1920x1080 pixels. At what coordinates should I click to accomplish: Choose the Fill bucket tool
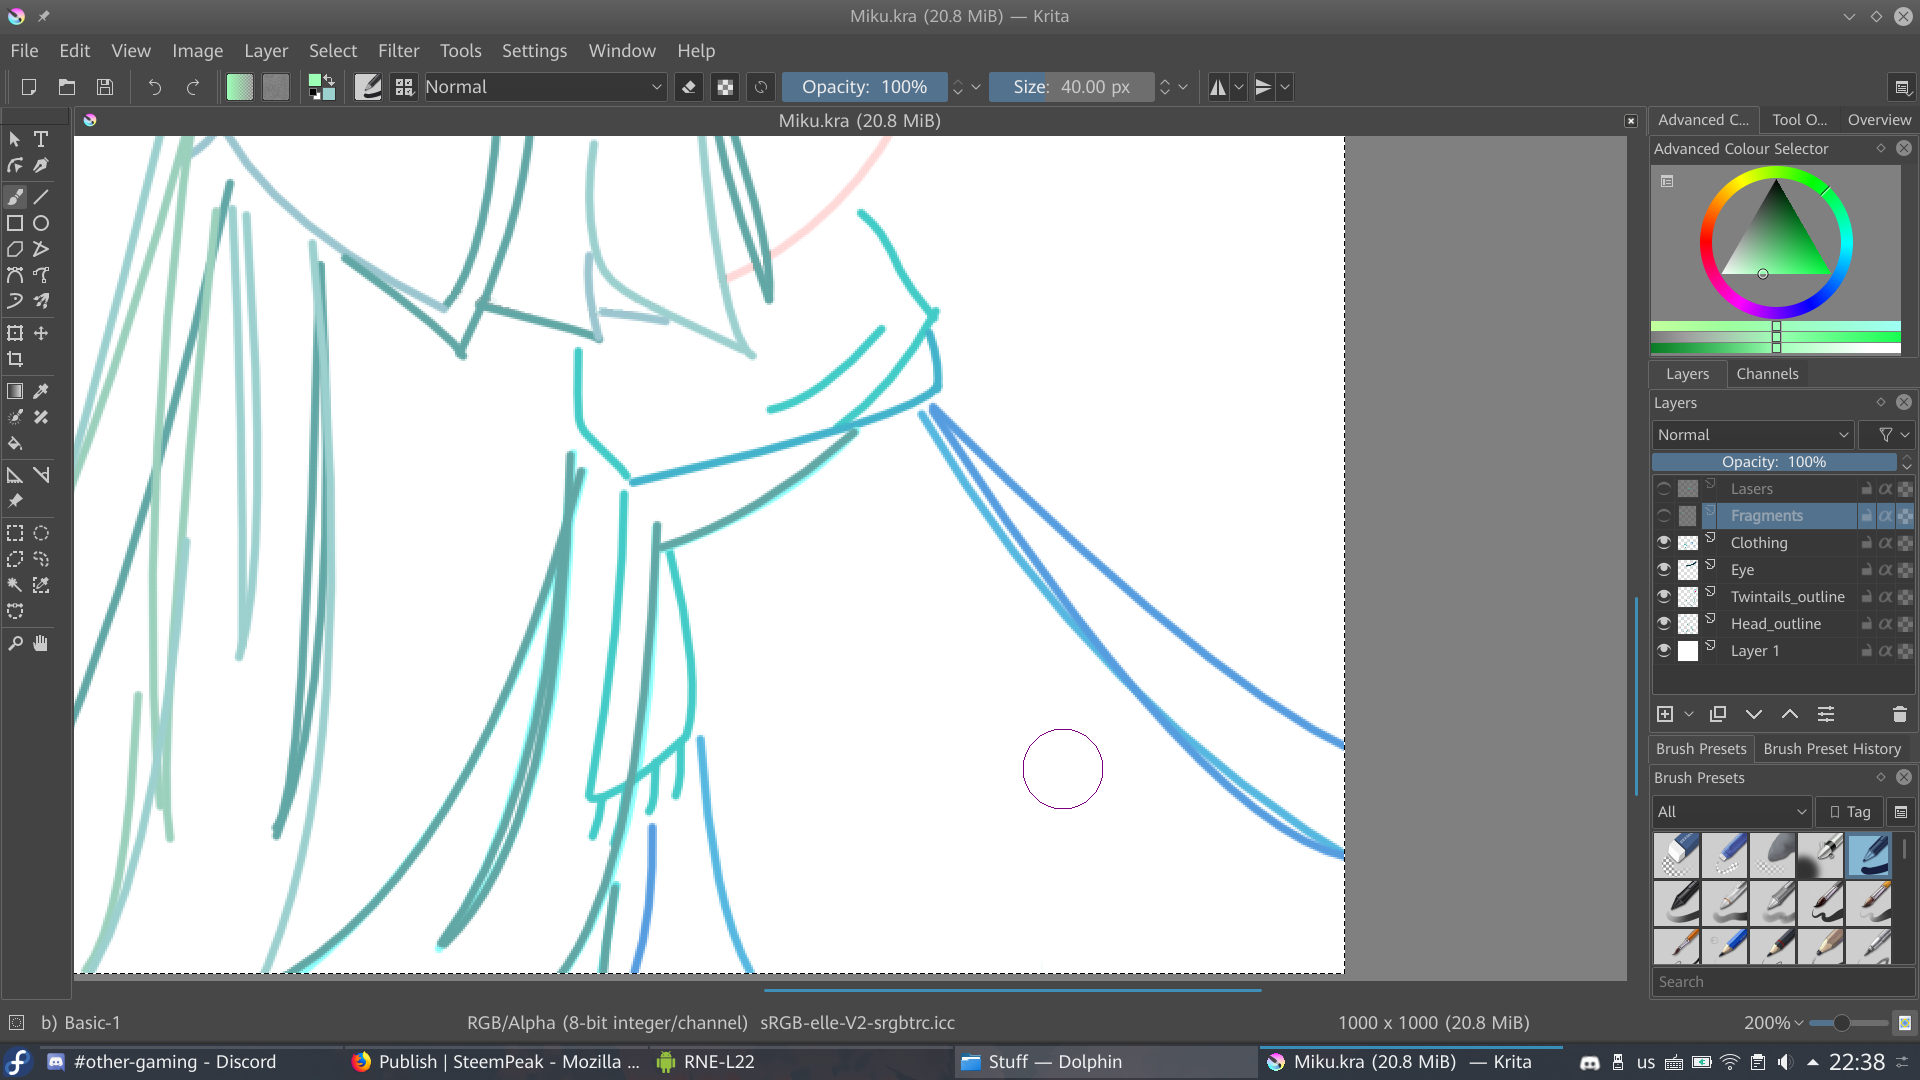(x=15, y=443)
